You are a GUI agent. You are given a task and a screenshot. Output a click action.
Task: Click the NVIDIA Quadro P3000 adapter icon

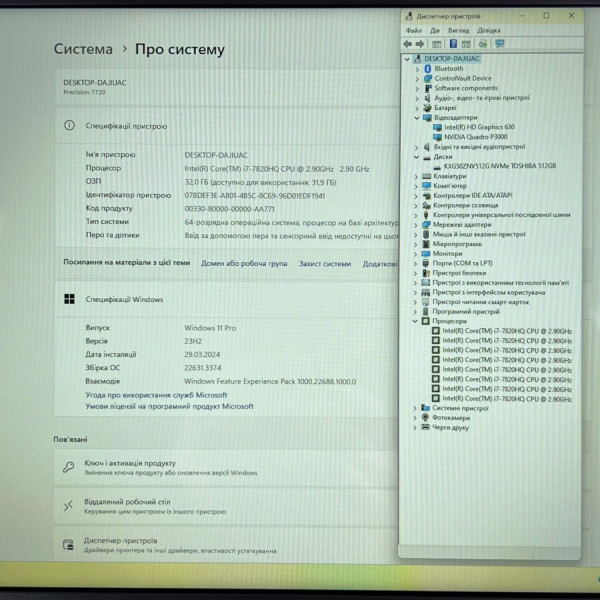[x=437, y=137]
